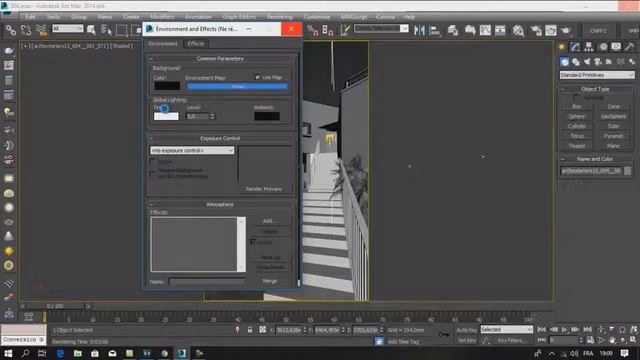
Task: Open the Edit menu
Action: [x=30, y=17]
